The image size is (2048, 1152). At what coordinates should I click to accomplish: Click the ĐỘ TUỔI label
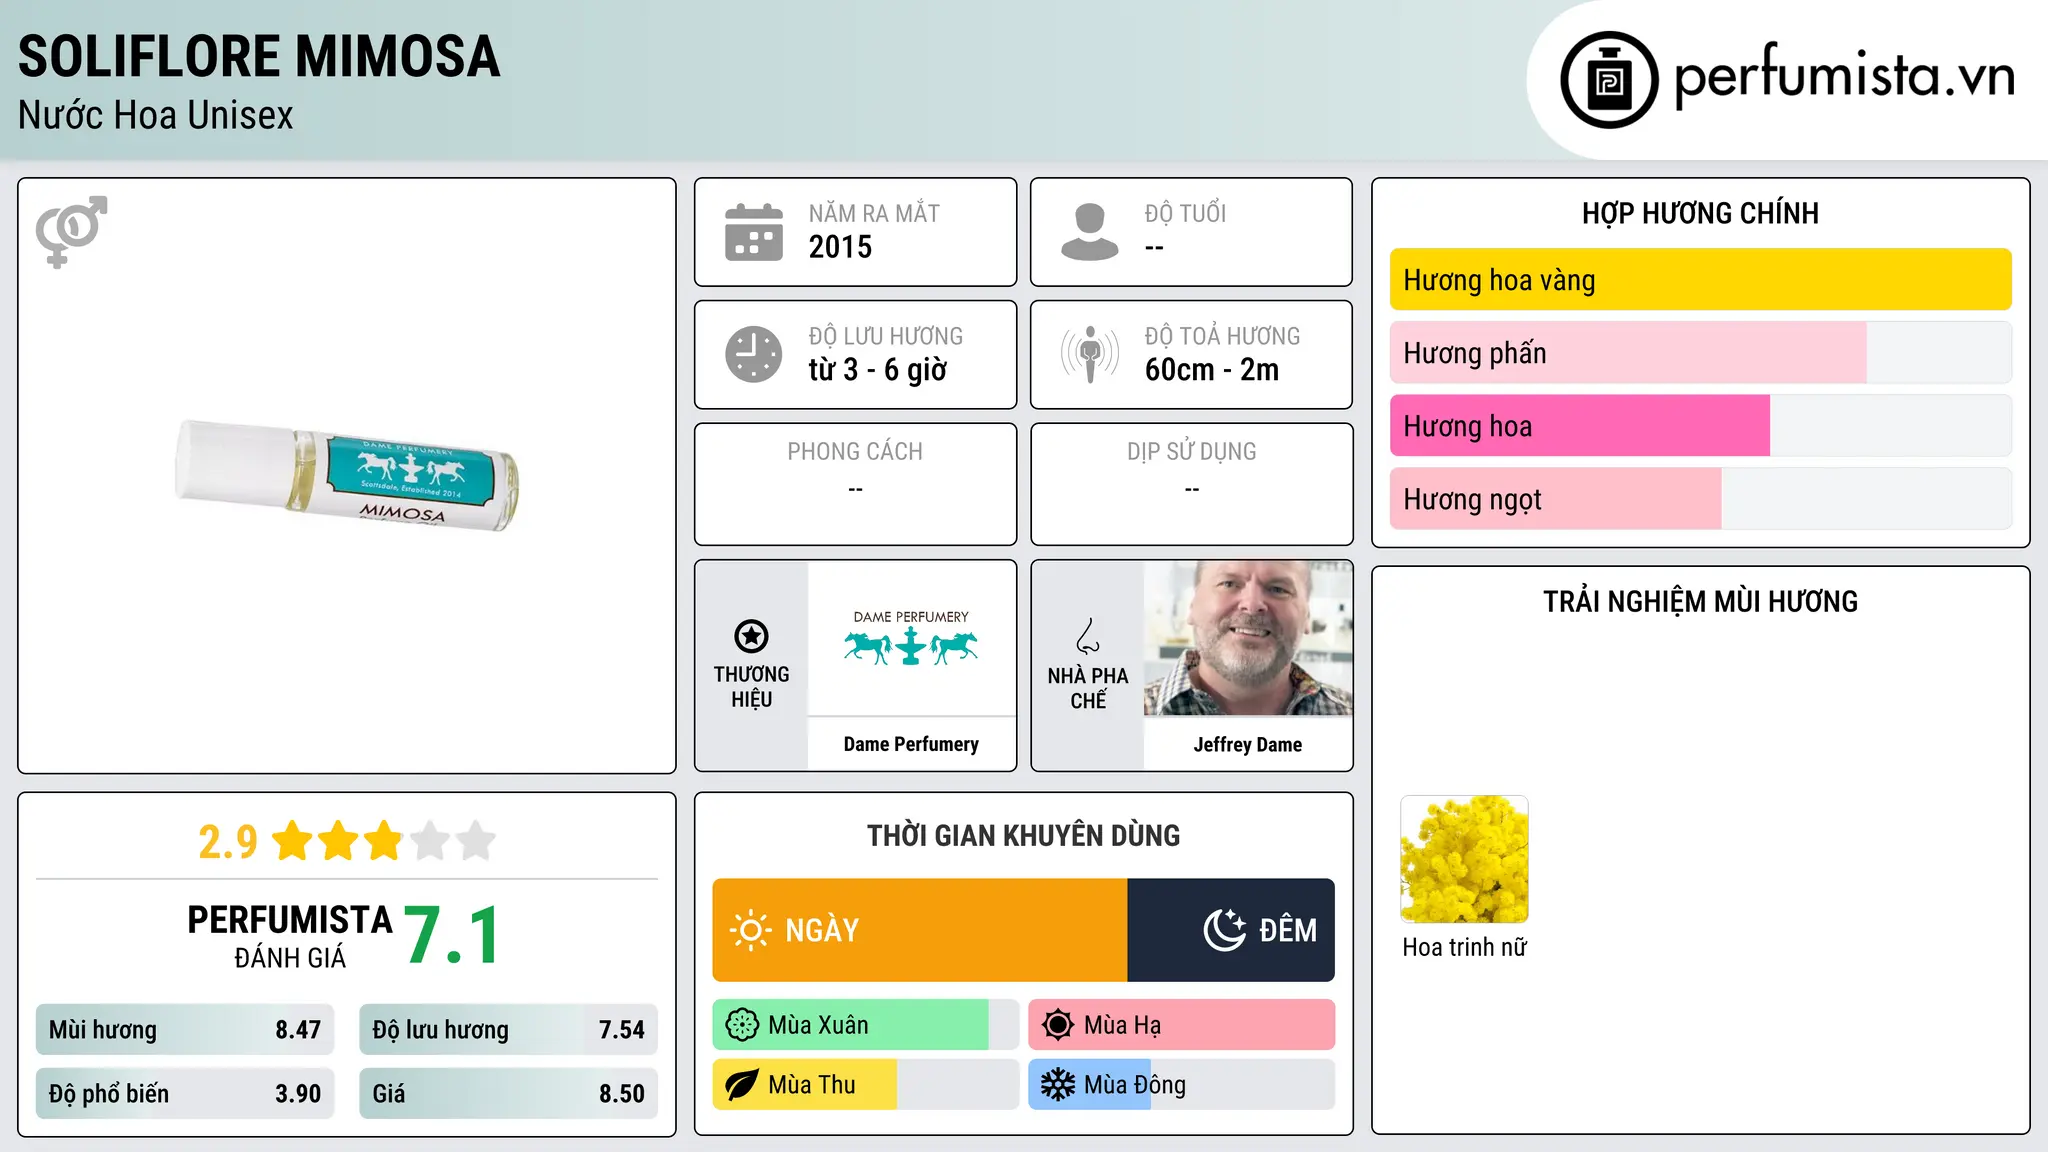1185,213
